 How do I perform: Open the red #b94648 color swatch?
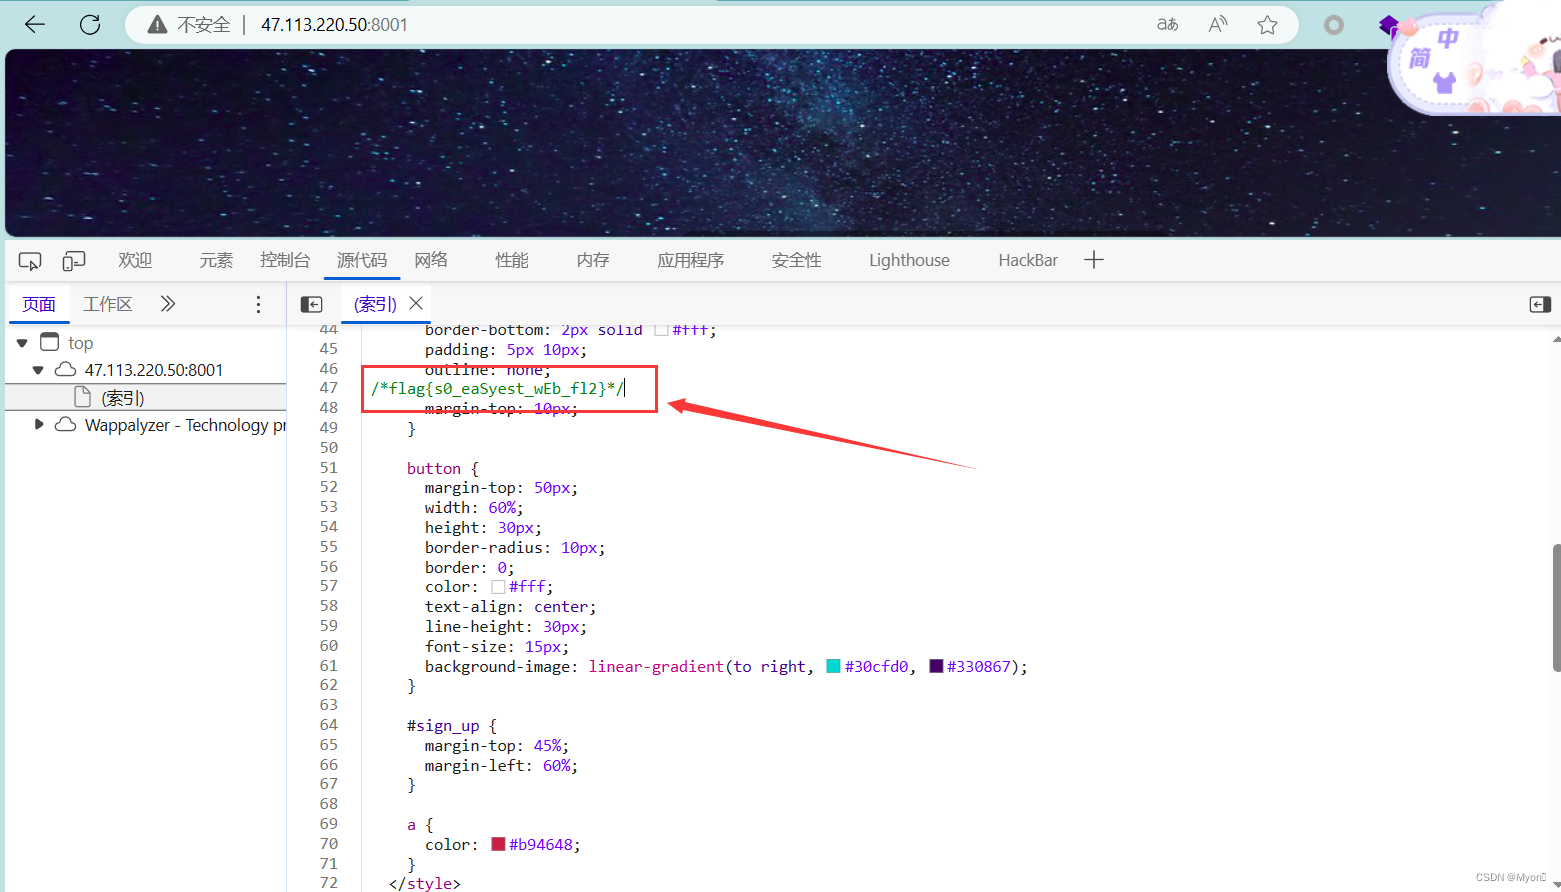pyautogui.click(x=498, y=844)
